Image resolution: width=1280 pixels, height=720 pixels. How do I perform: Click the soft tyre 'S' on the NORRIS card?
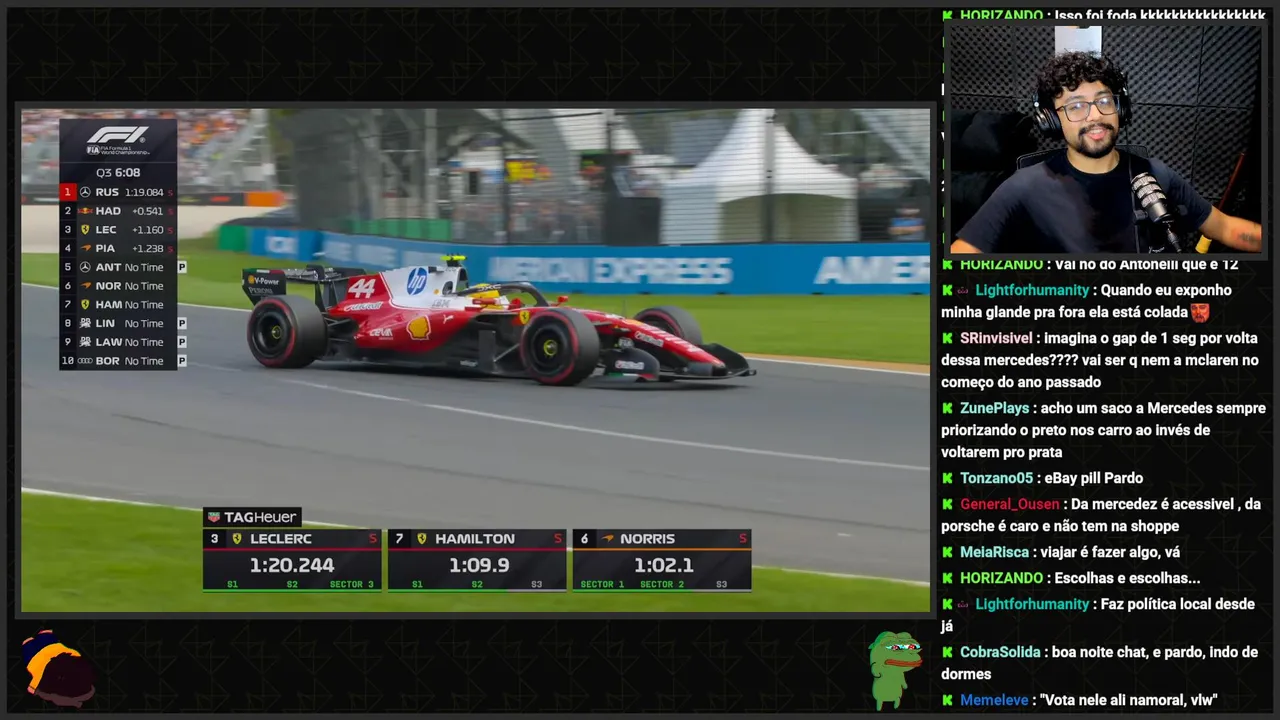point(743,538)
